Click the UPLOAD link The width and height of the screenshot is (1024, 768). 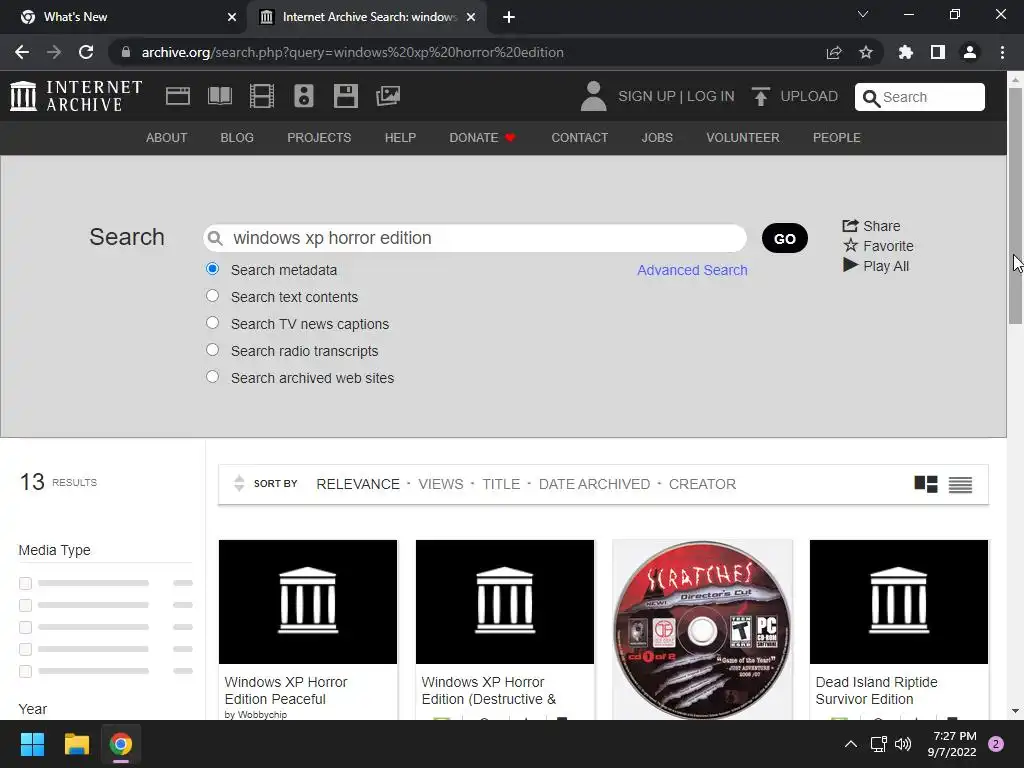click(809, 96)
